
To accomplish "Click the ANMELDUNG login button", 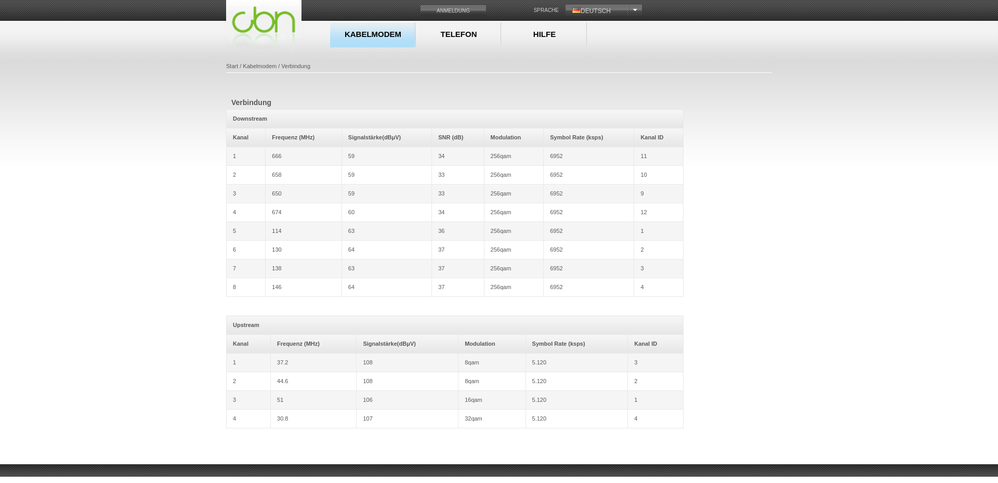I will [453, 10].
